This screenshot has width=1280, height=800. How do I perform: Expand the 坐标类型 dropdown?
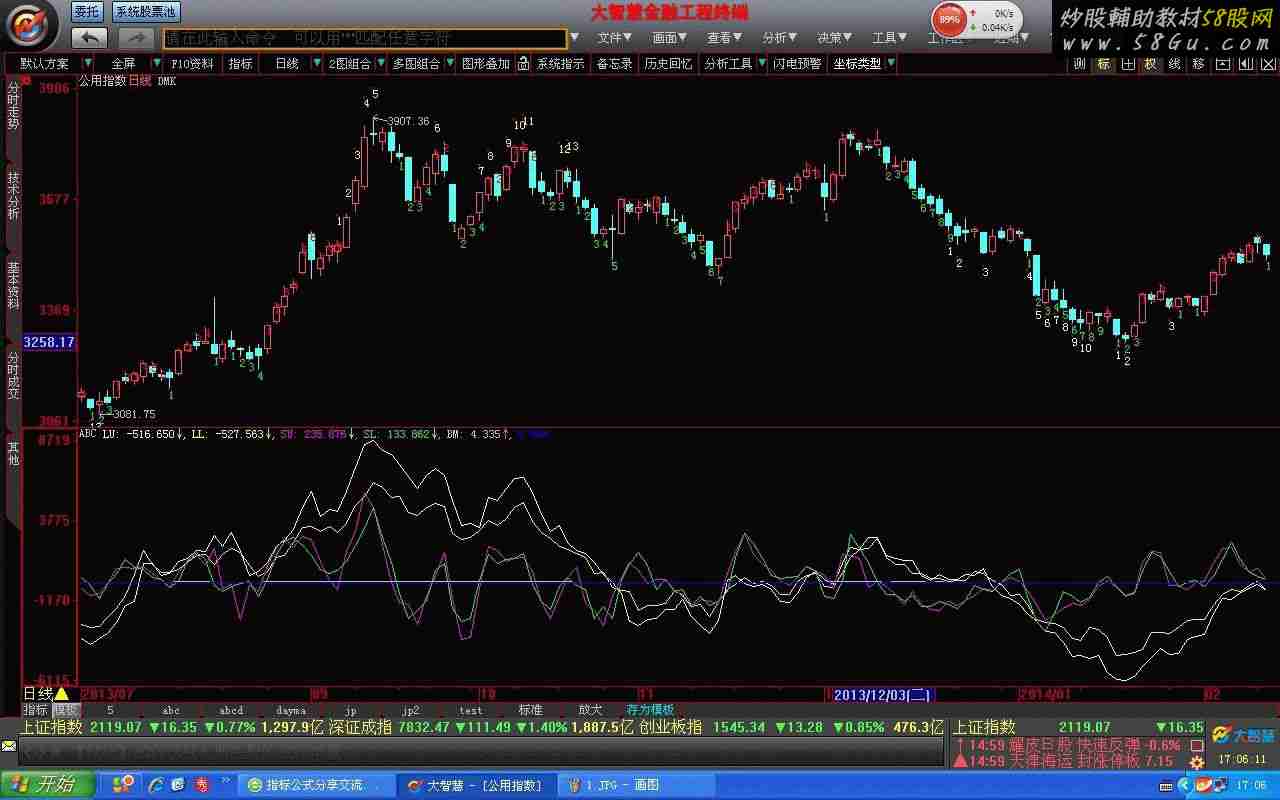point(890,64)
